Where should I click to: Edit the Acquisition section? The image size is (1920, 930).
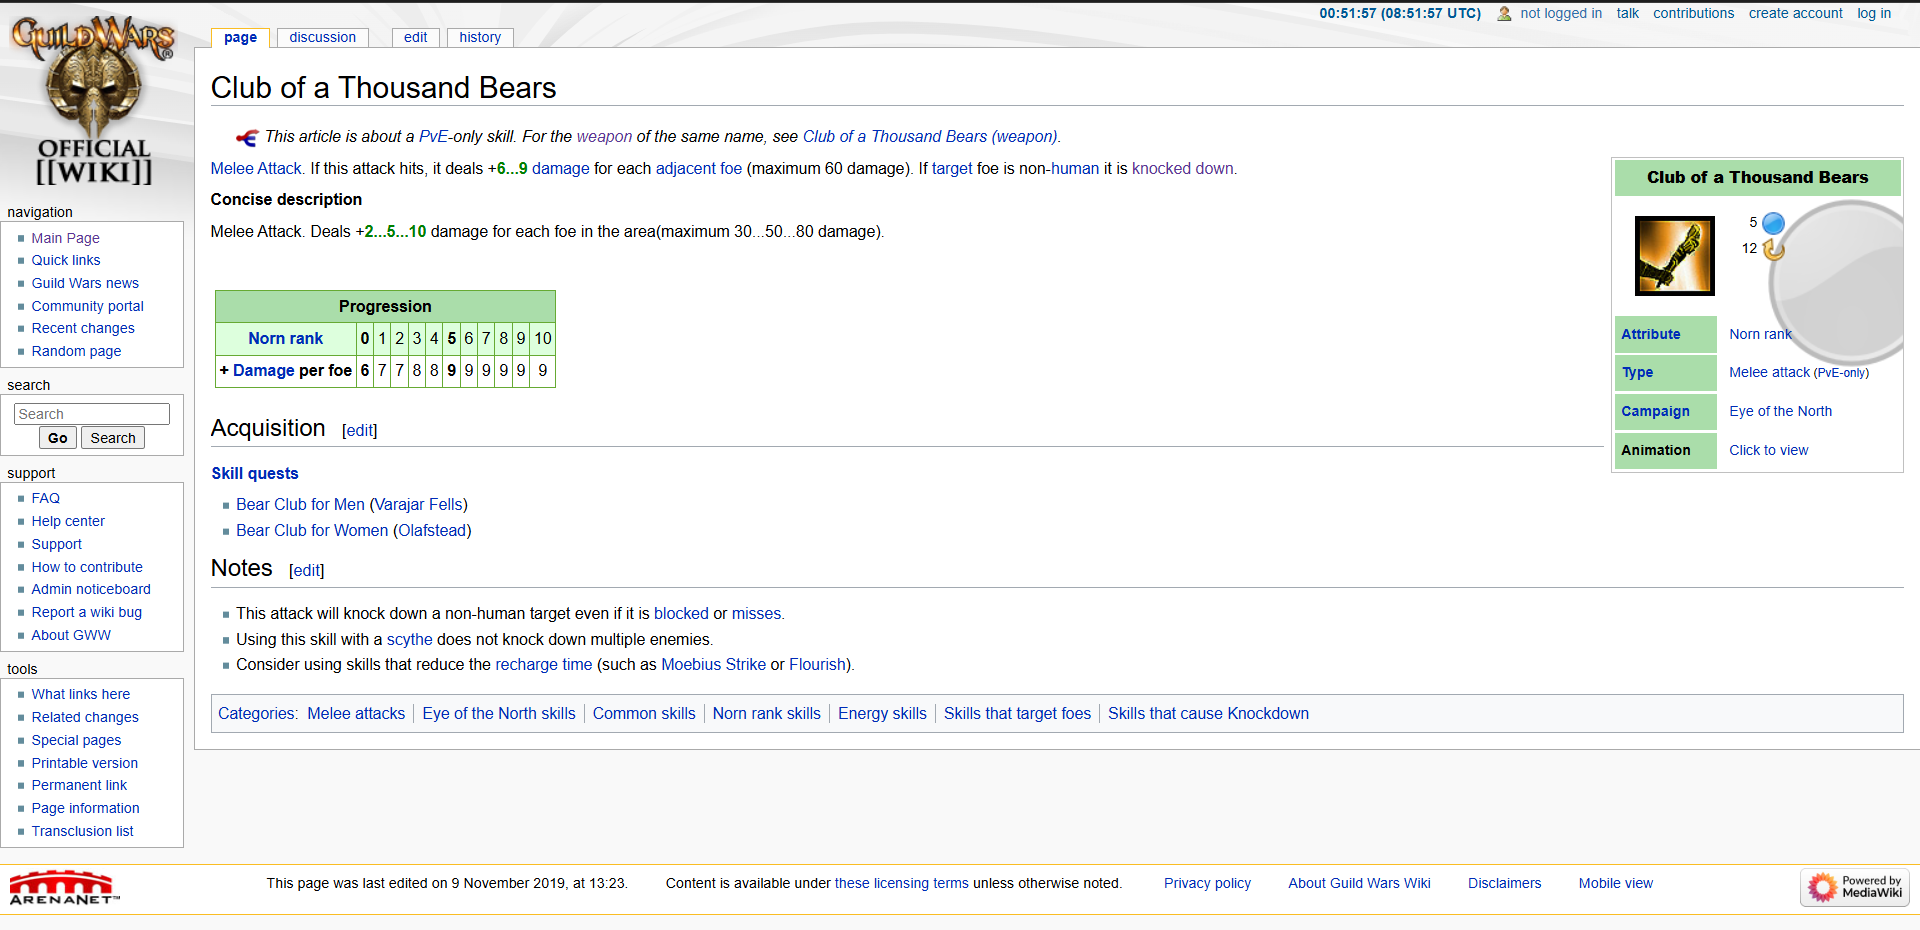(x=360, y=430)
